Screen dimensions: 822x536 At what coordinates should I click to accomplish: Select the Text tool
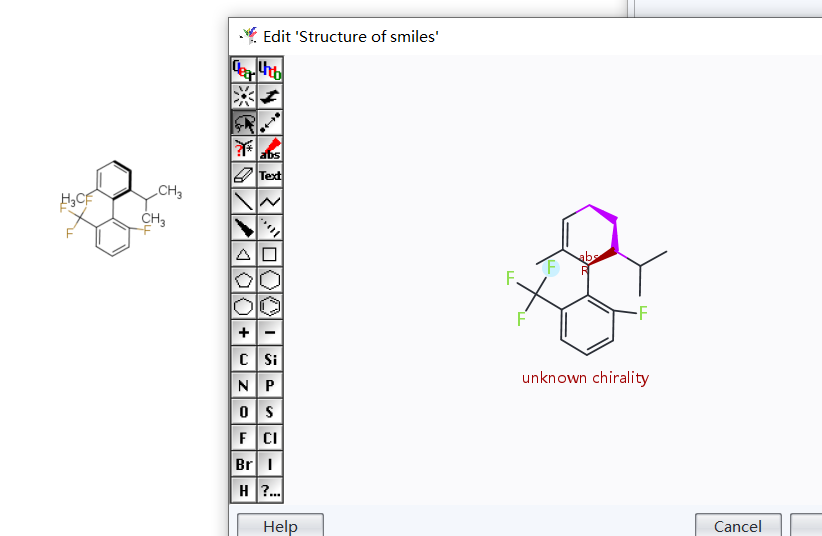tap(270, 175)
